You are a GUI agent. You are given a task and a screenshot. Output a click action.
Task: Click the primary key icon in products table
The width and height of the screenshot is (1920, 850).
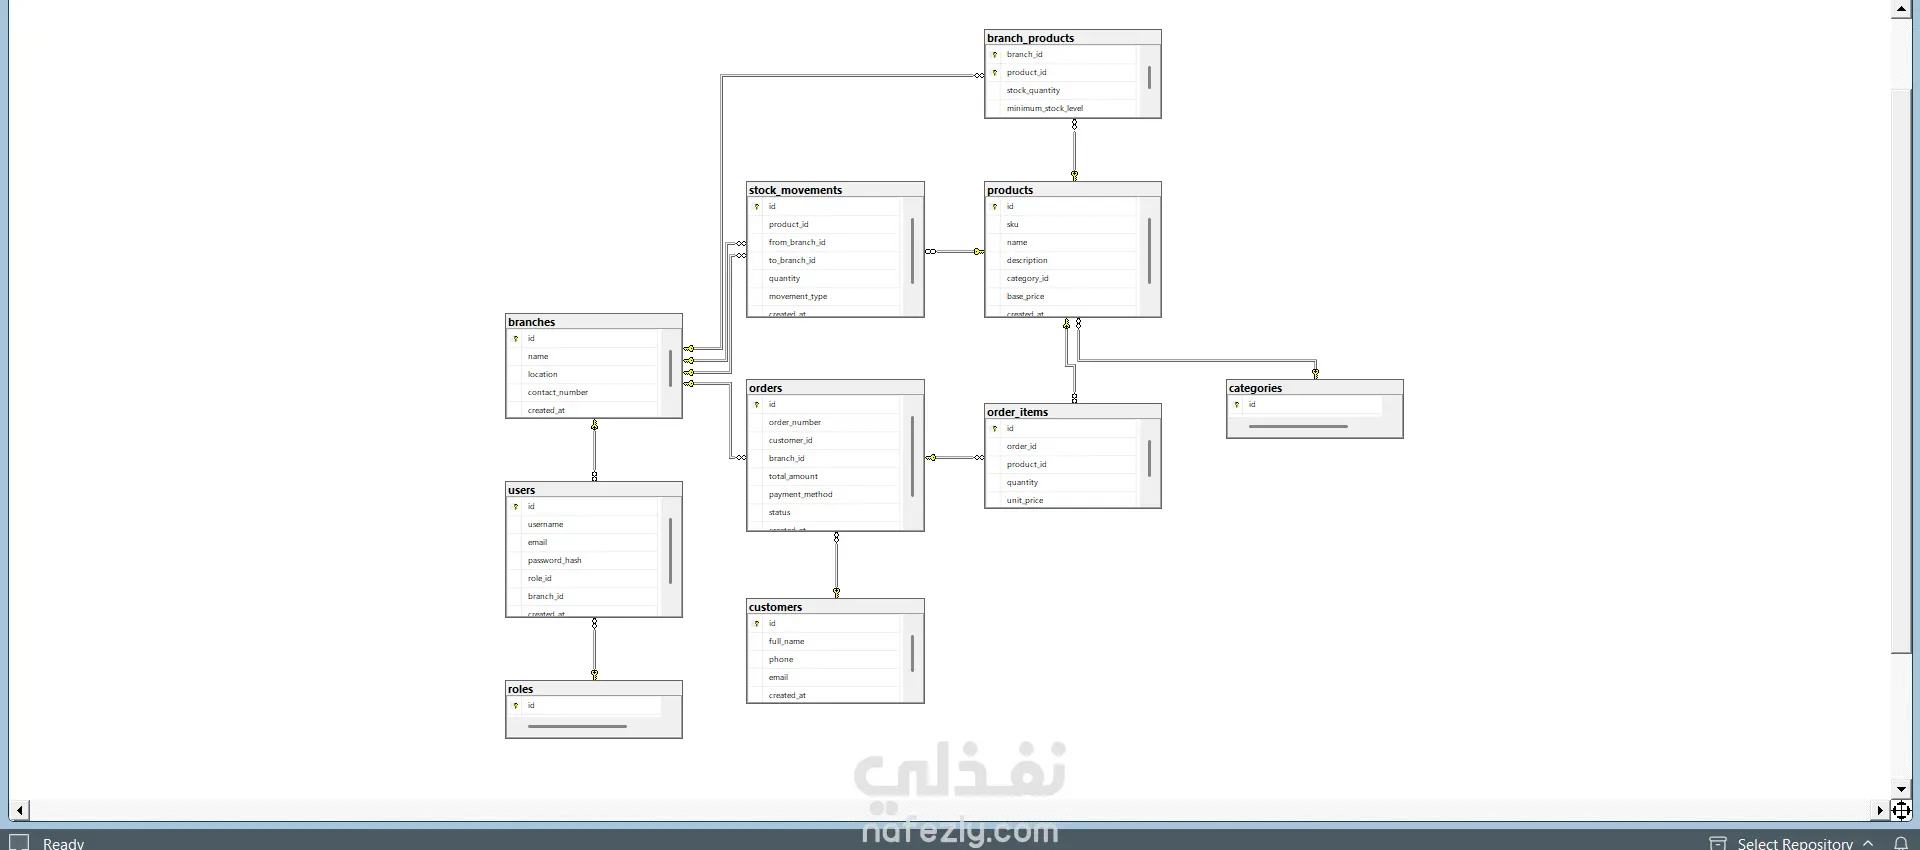[x=995, y=207]
